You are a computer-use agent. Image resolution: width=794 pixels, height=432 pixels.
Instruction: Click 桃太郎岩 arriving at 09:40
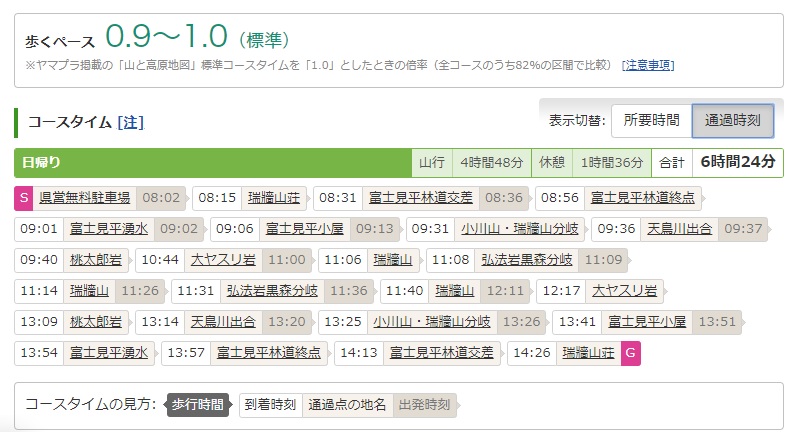tap(96, 259)
